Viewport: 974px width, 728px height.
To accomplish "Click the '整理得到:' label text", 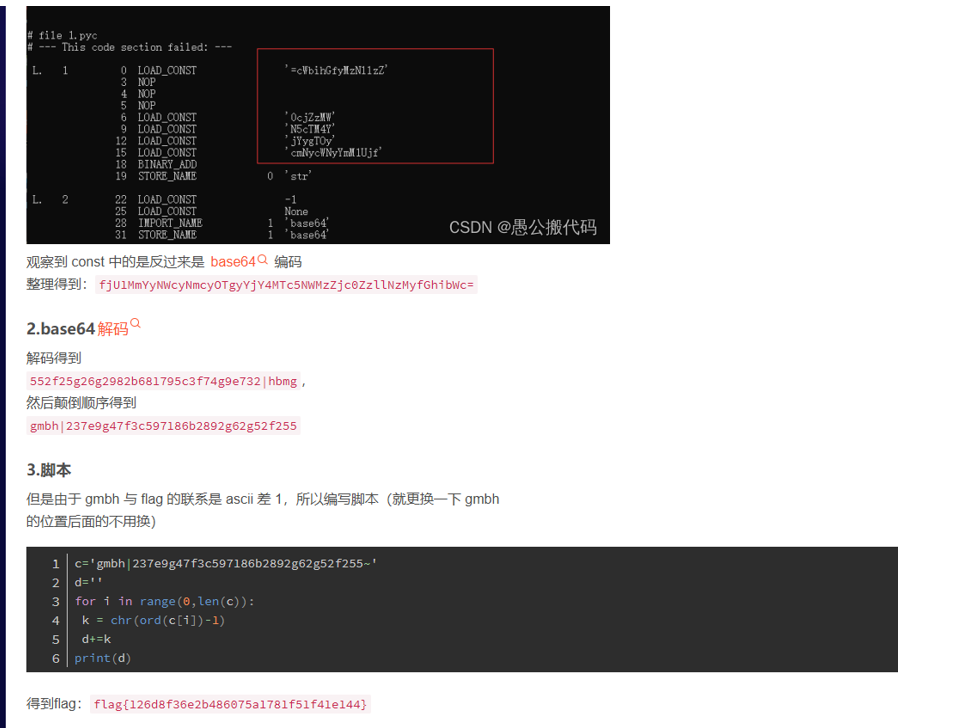I will (57, 284).
